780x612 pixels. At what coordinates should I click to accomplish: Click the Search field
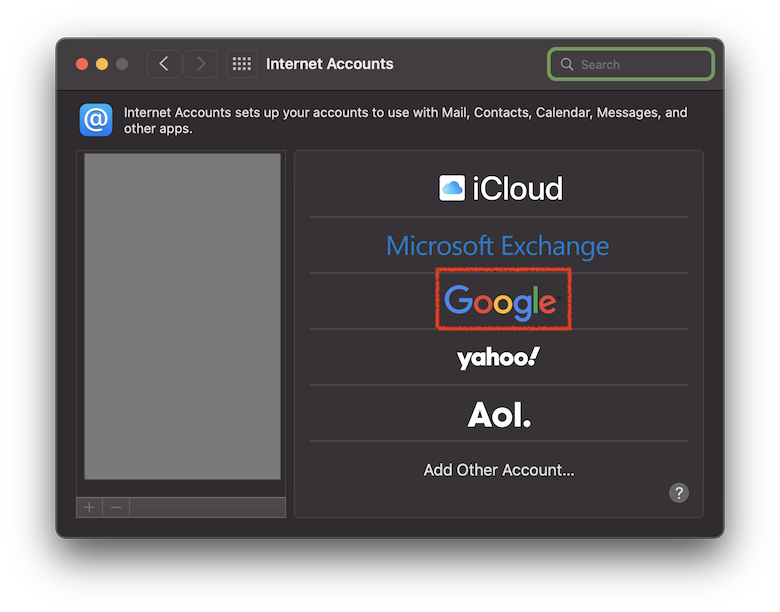[x=631, y=64]
